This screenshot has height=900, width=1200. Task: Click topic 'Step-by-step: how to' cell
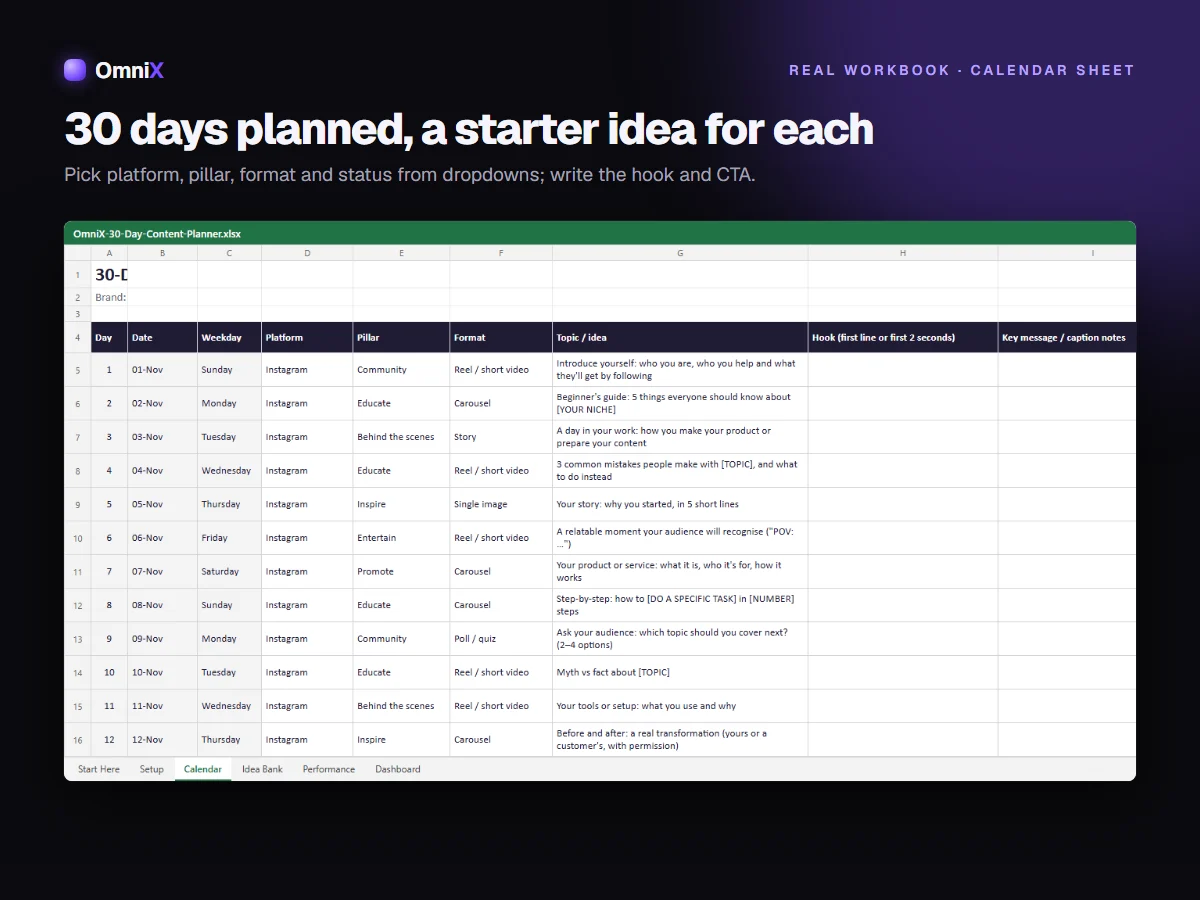click(x=680, y=605)
